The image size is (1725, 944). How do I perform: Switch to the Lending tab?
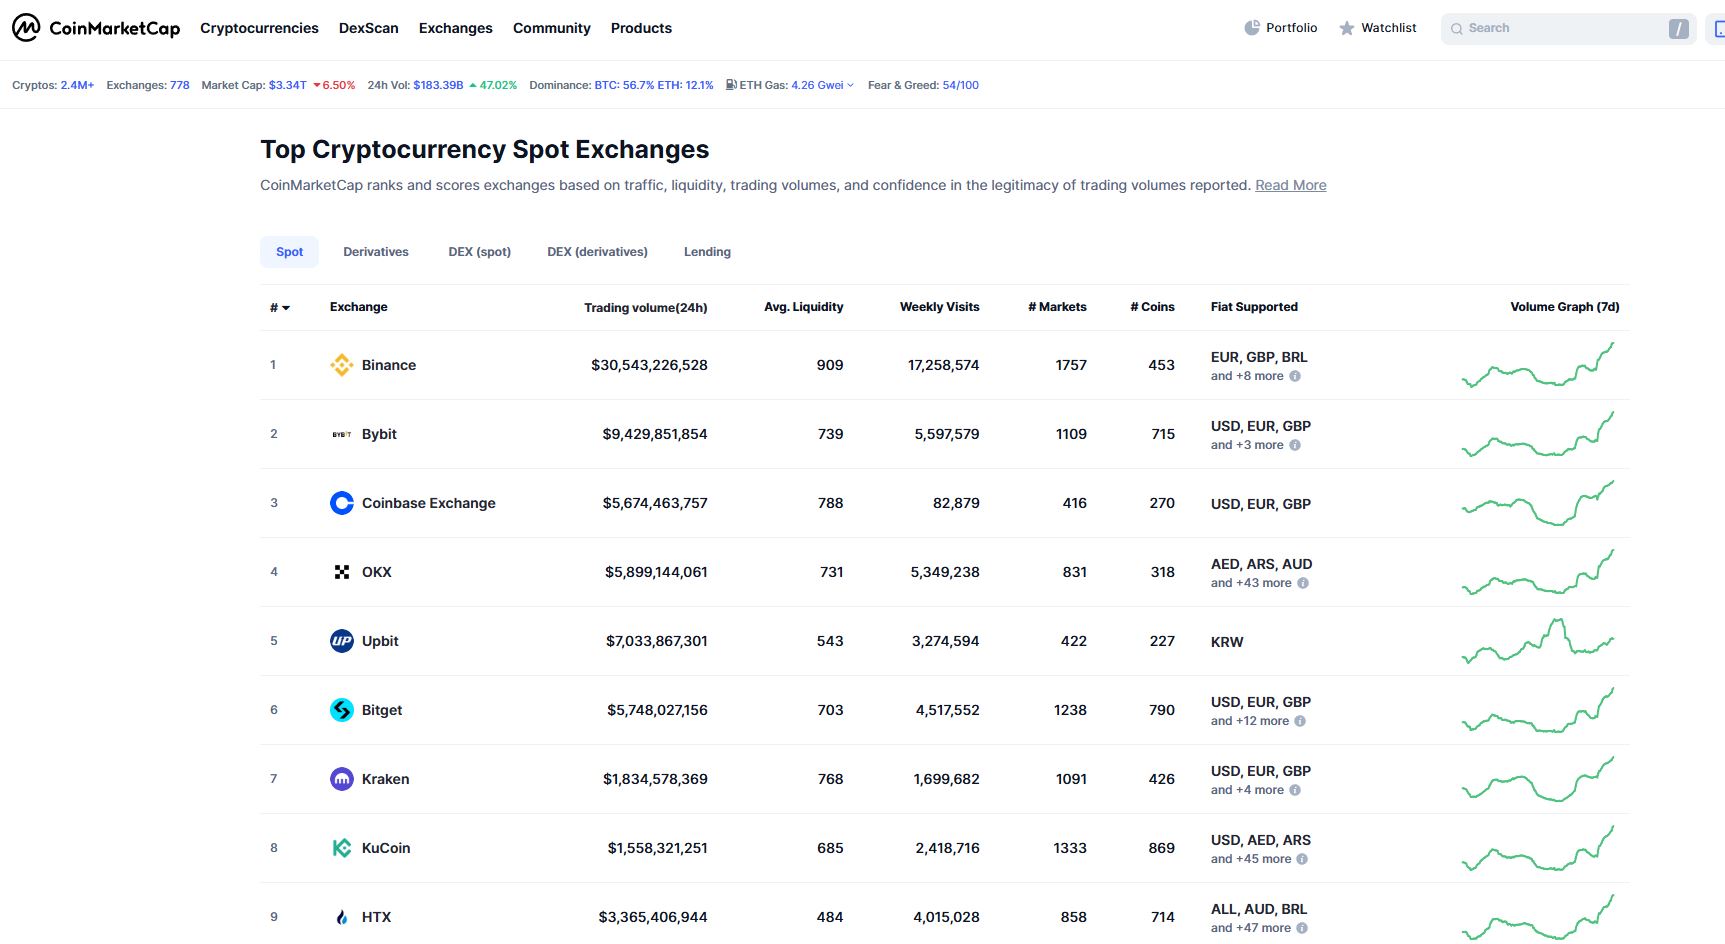[707, 252]
